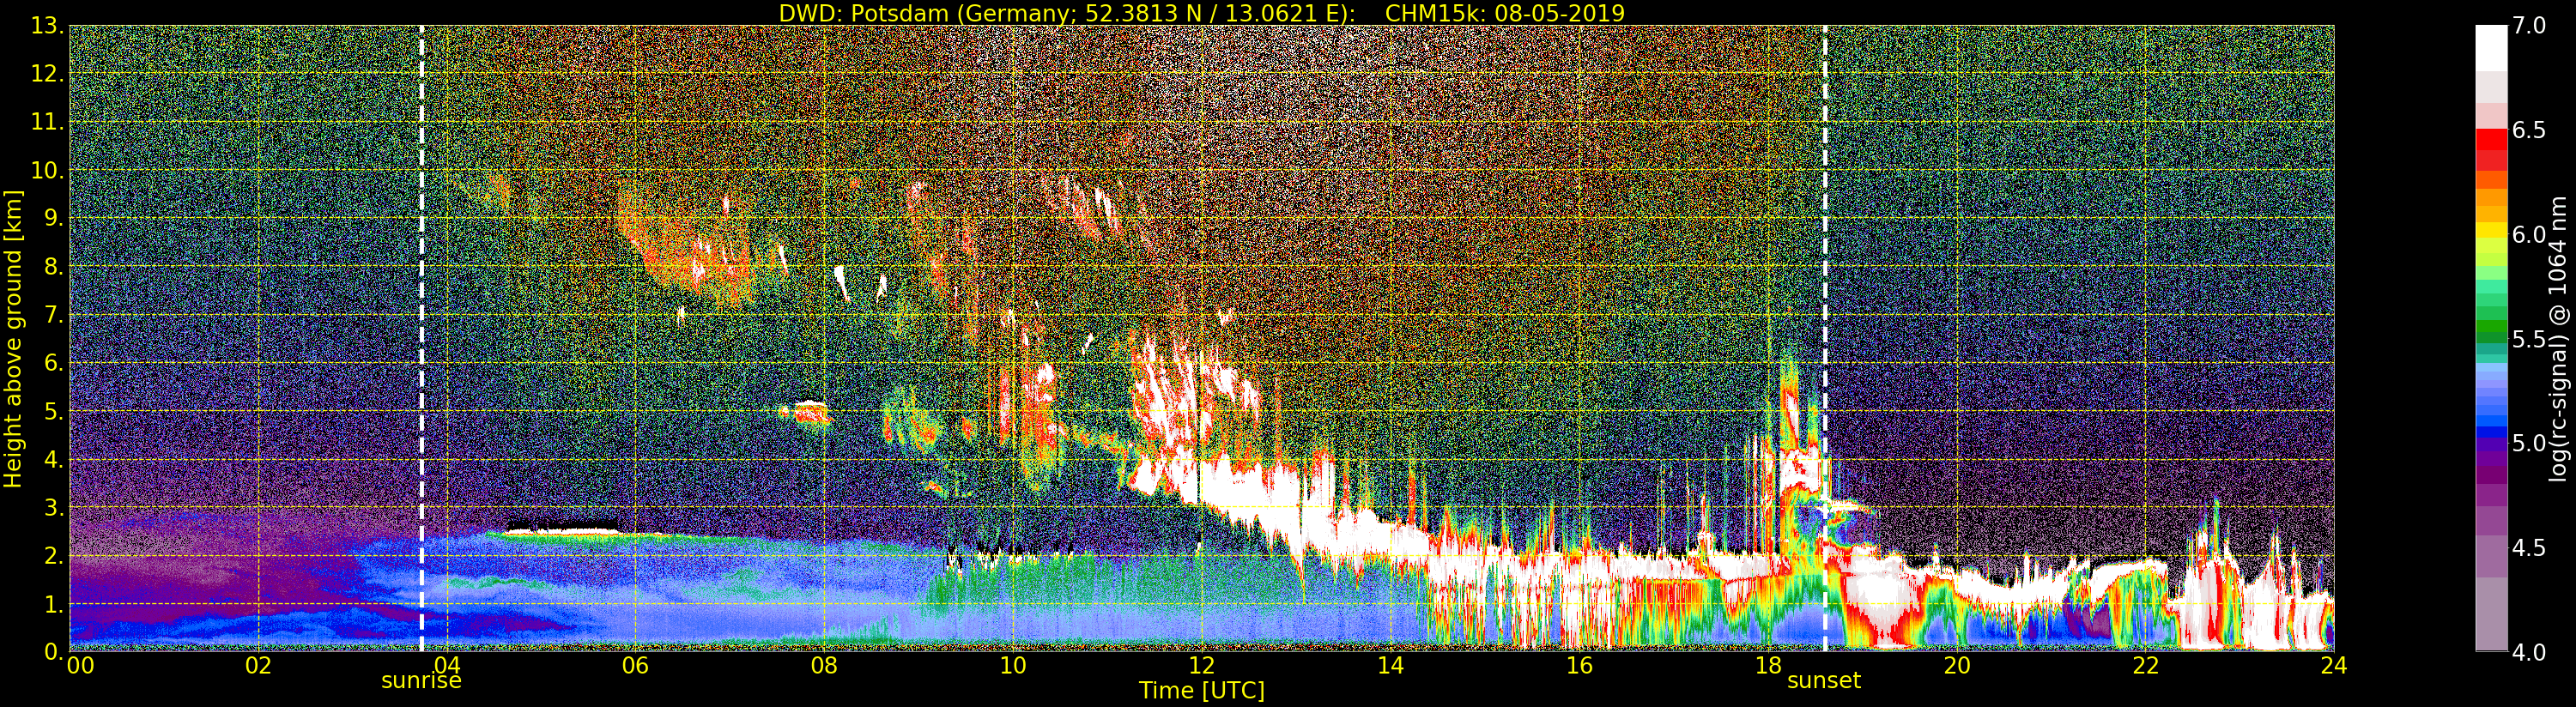
Task: Click the '3.' height axis tick label
Action: pos(54,507)
